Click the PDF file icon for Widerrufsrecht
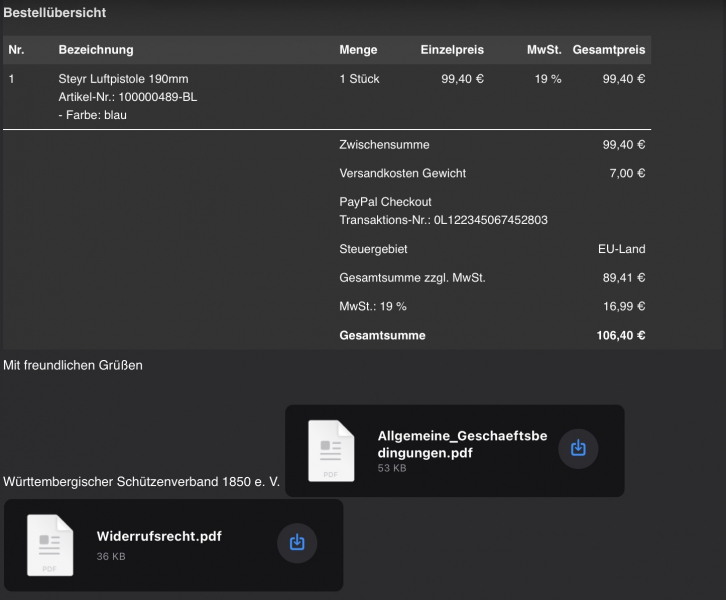Viewport: 726px width, 600px height. click(x=50, y=544)
